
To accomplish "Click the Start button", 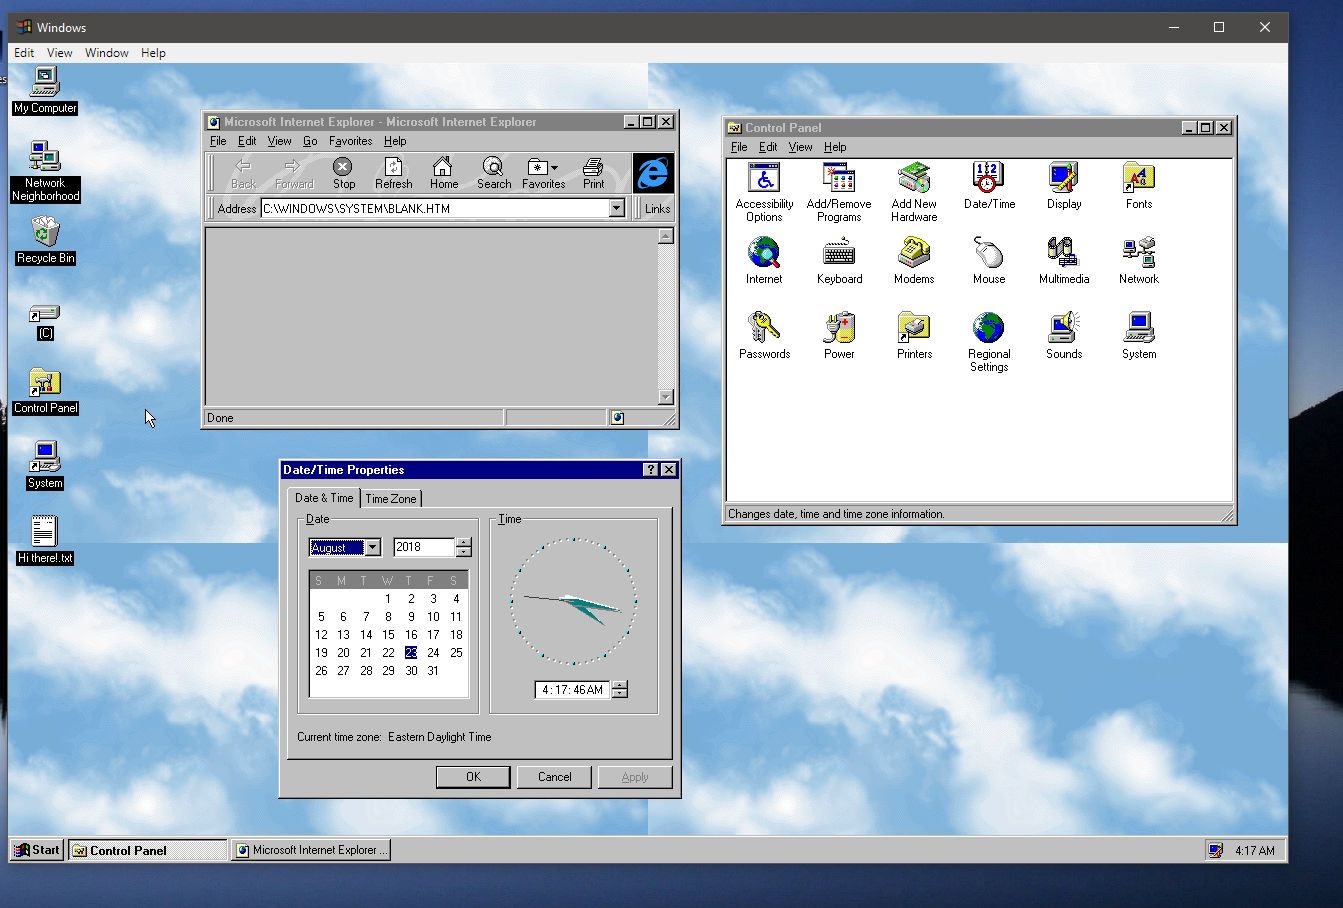I will tap(36, 850).
